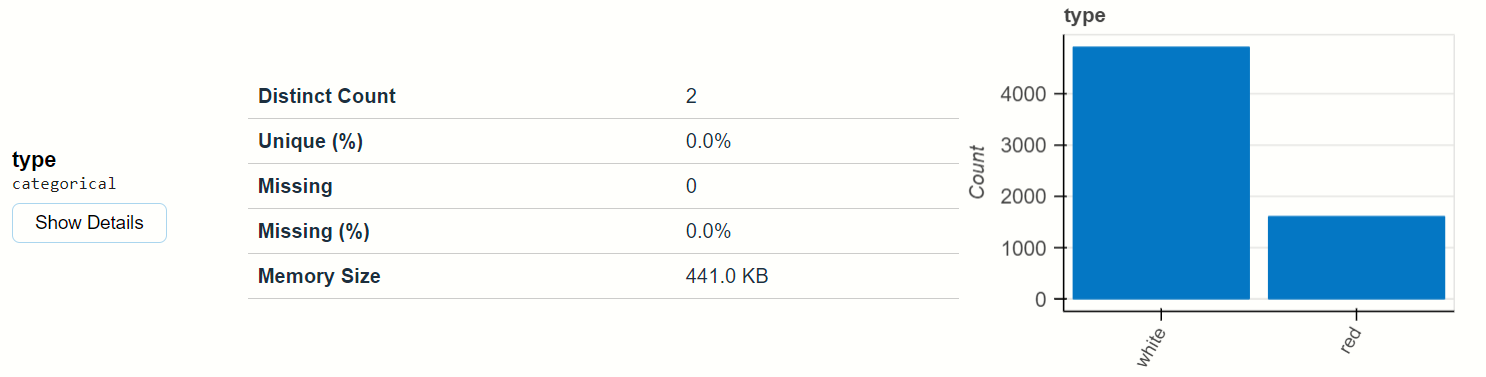Select the Unique (%) row label
The height and width of the screenshot is (377, 1486).
(310, 141)
